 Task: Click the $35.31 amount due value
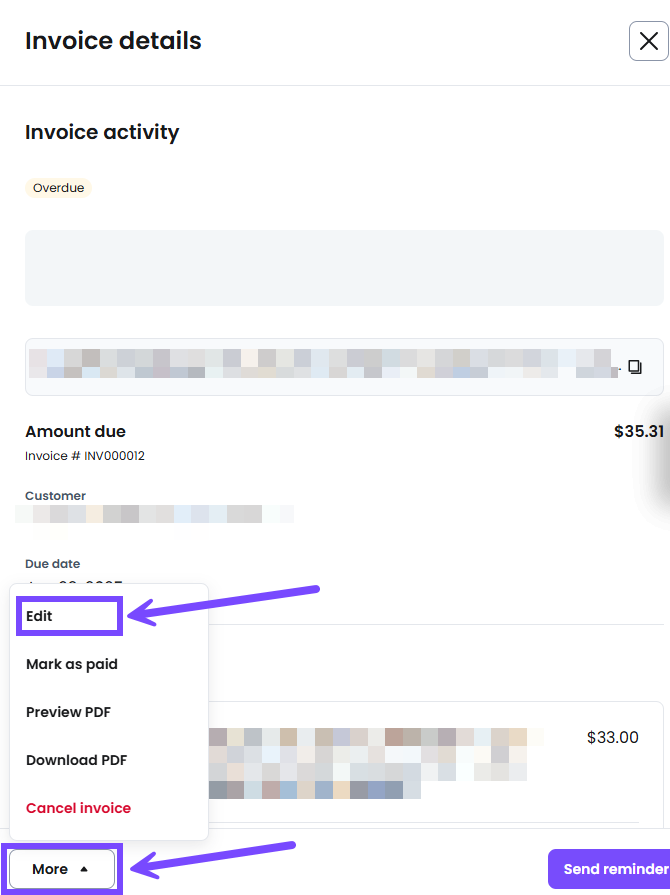pos(639,431)
